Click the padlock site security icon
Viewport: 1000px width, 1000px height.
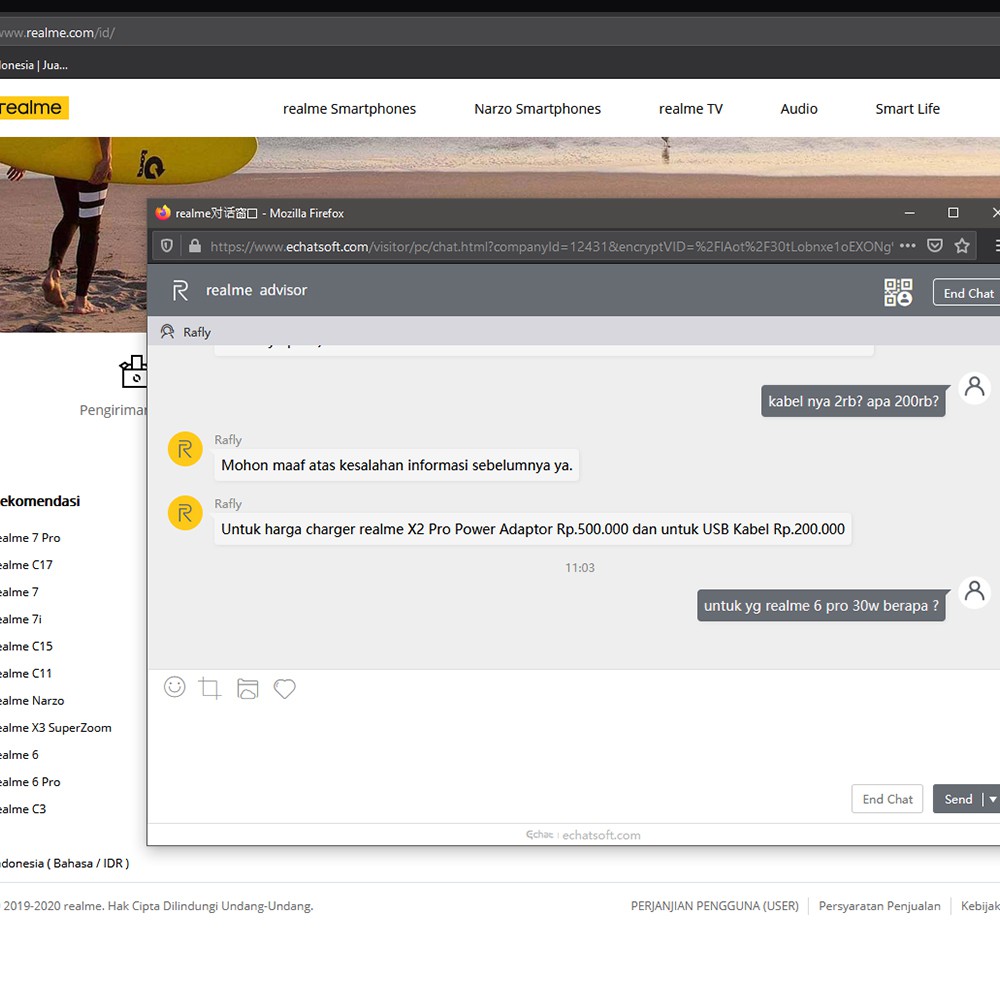click(x=194, y=246)
